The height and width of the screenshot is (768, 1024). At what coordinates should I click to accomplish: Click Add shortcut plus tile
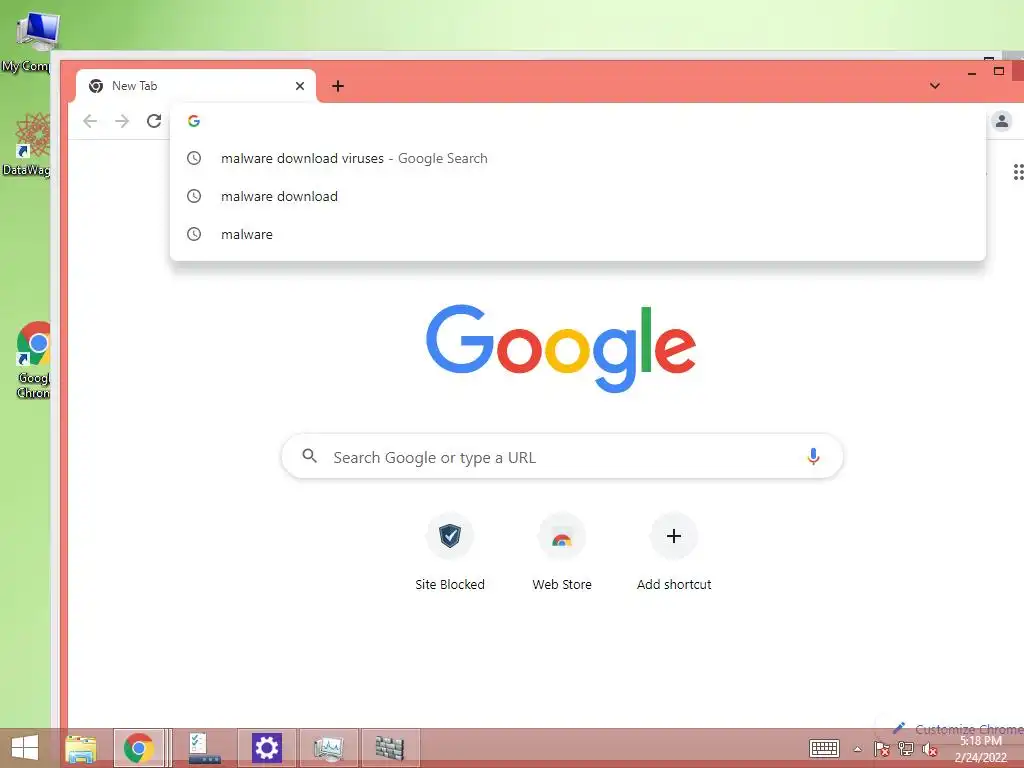(674, 553)
